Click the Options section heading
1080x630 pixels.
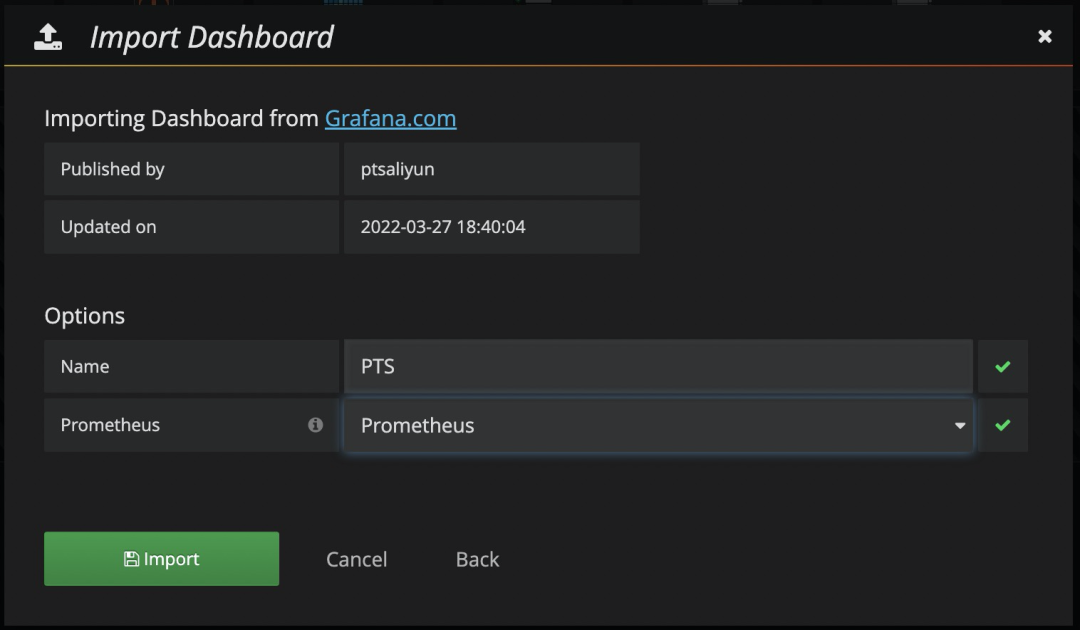pyautogui.click(x=84, y=316)
